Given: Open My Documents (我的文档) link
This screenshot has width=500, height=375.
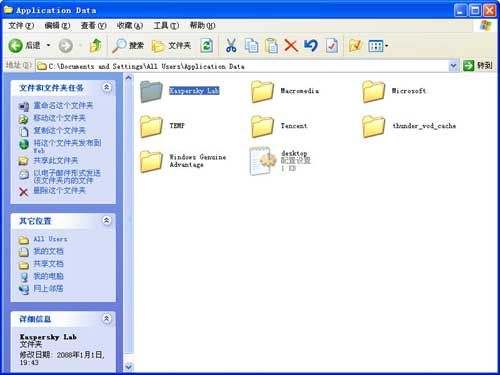Looking at the screenshot, I should click(41, 251).
